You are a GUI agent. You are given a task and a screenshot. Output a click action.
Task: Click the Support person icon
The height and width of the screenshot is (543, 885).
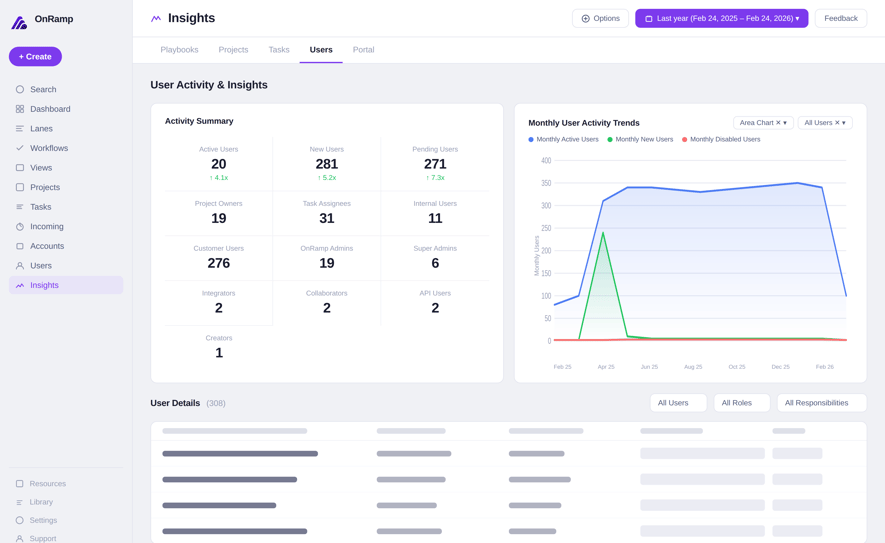(19, 538)
